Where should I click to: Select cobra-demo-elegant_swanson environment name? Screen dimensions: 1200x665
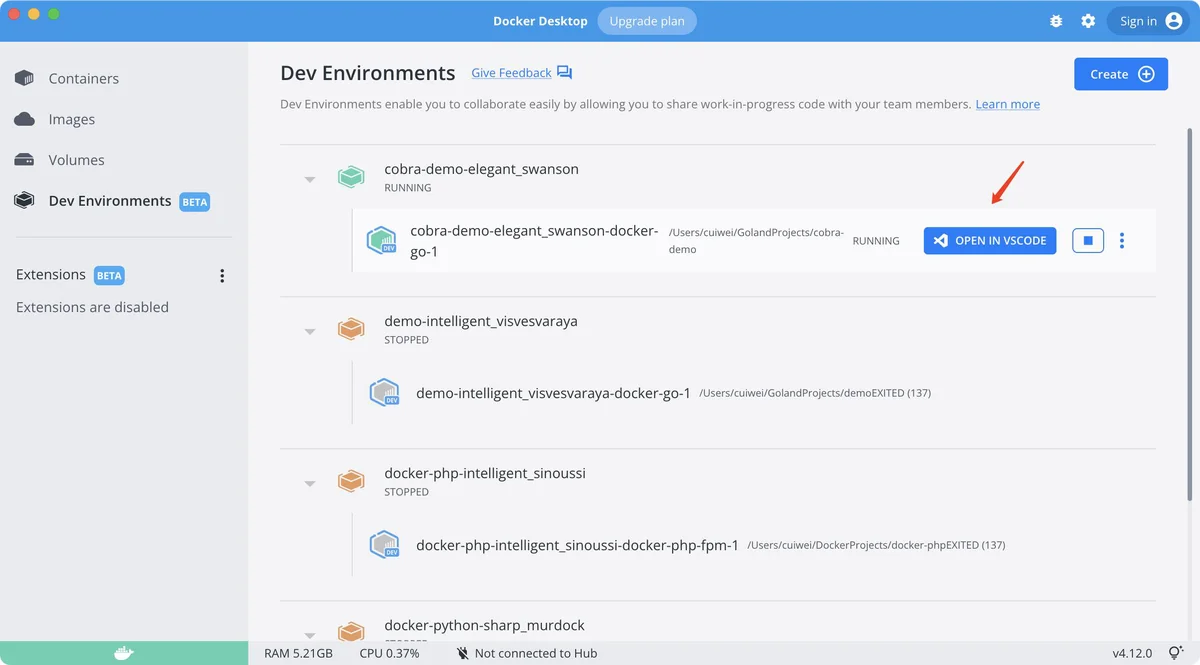pyautogui.click(x=481, y=169)
